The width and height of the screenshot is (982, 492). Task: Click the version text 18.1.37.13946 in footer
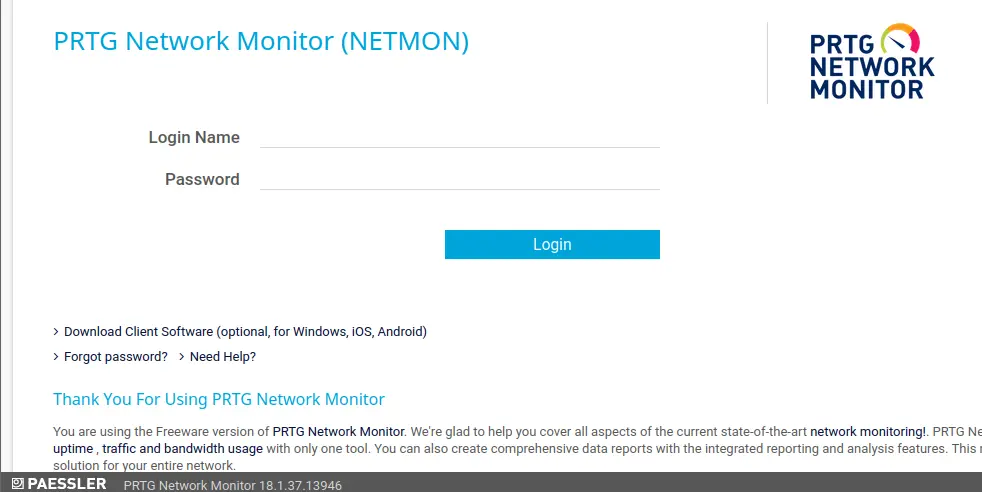pos(301,485)
